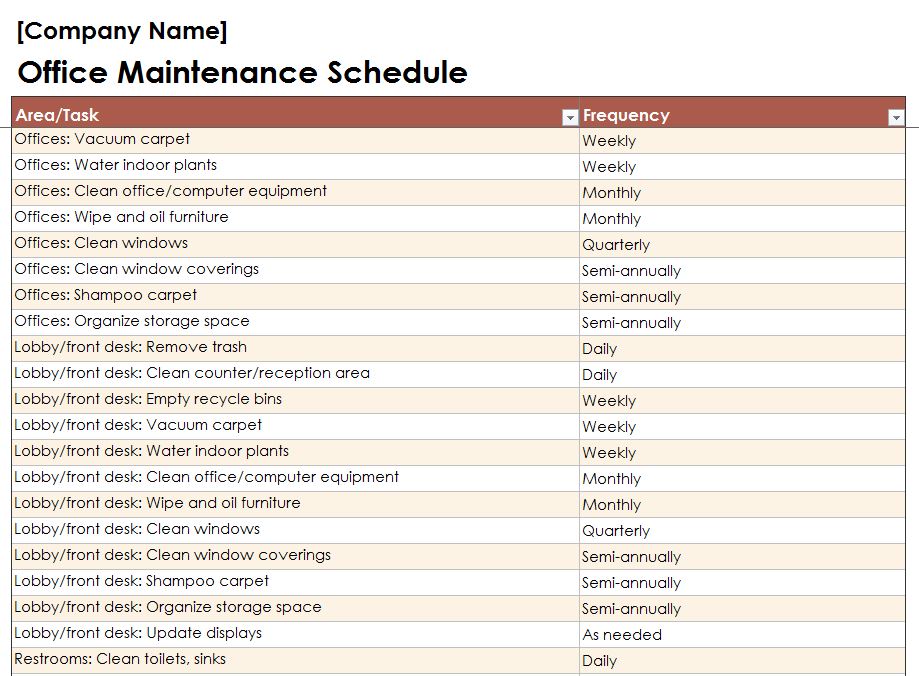Click 'Lobby/front desk: Empty recycle bins' cell
The width and height of the screenshot is (919, 676).
pyautogui.click(x=295, y=400)
